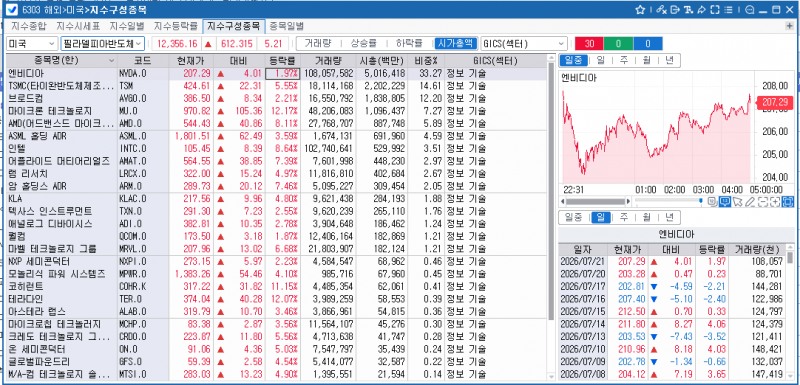Image resolution: width=800 pixels, height=385 pixels.
Task: Click the 코드 column header
Action: tap(143, 61)
